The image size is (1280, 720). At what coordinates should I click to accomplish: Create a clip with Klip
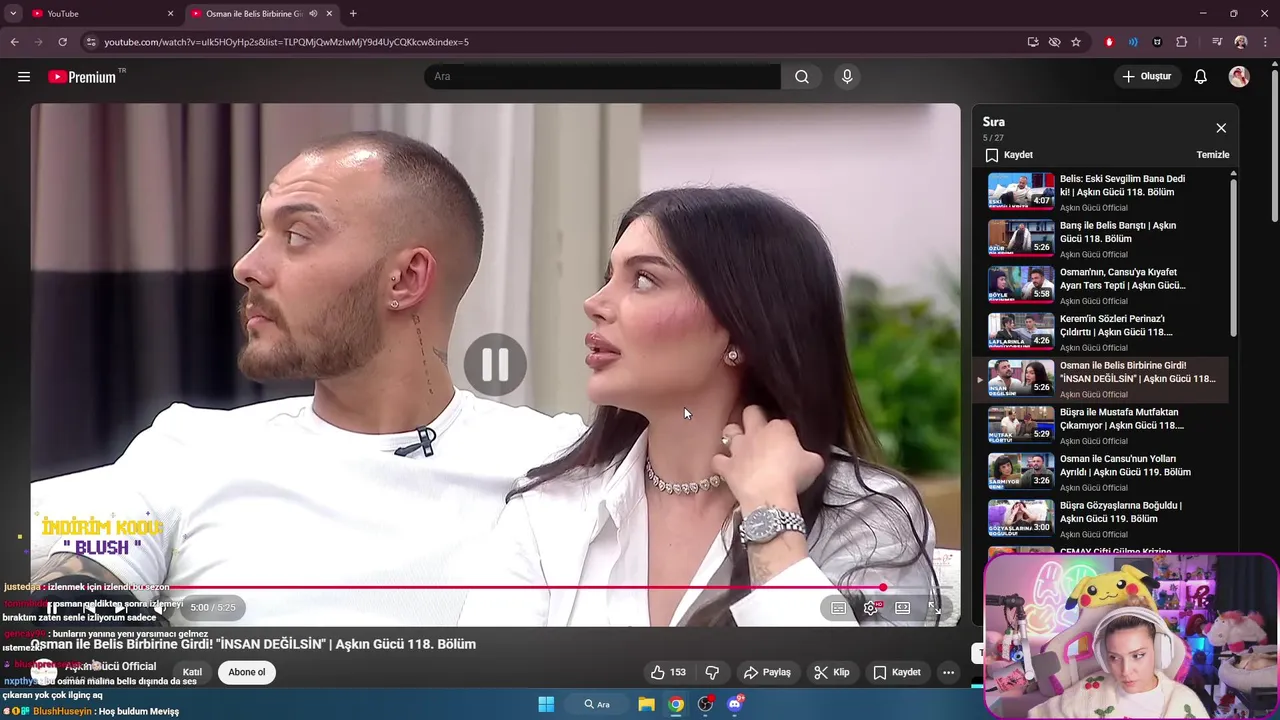pos(831,672)
